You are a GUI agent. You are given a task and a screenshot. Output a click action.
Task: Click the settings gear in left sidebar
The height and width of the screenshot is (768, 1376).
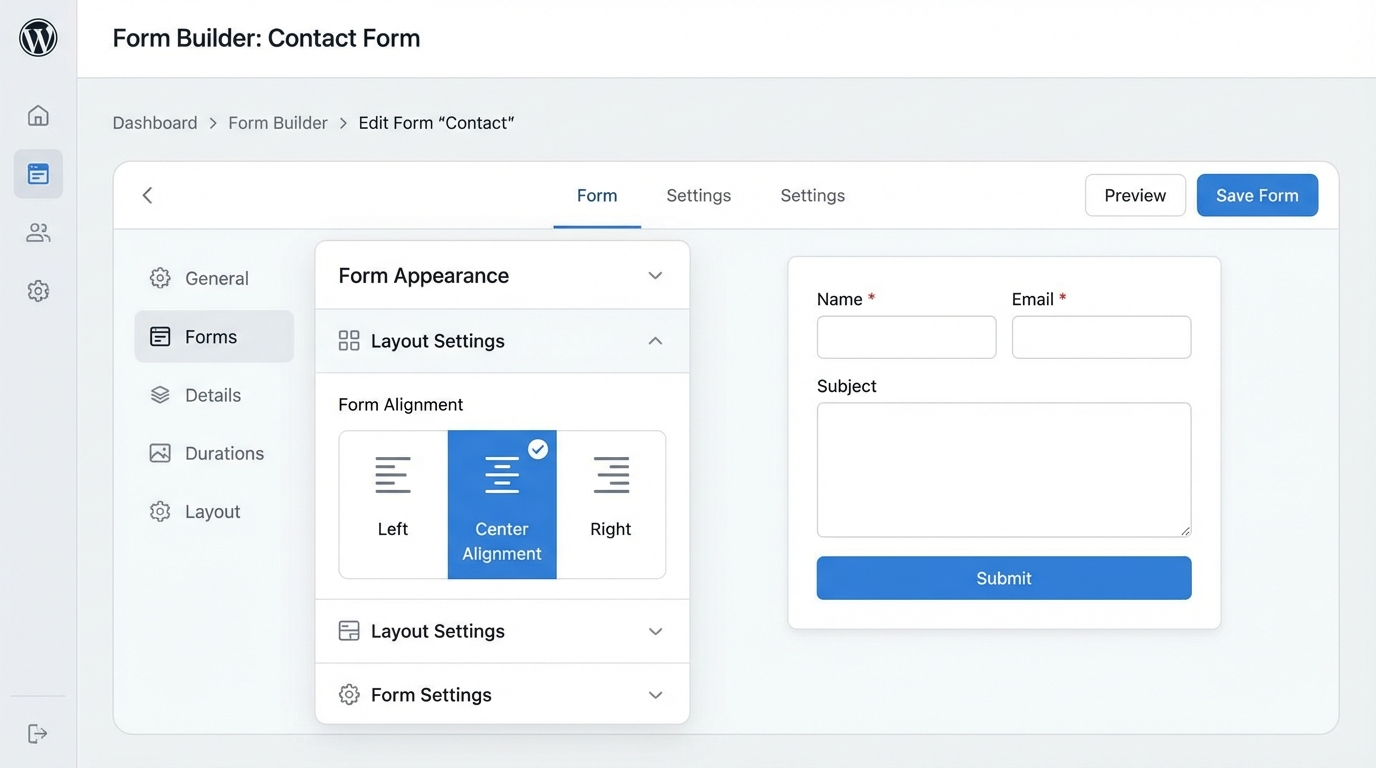[37, 290]
